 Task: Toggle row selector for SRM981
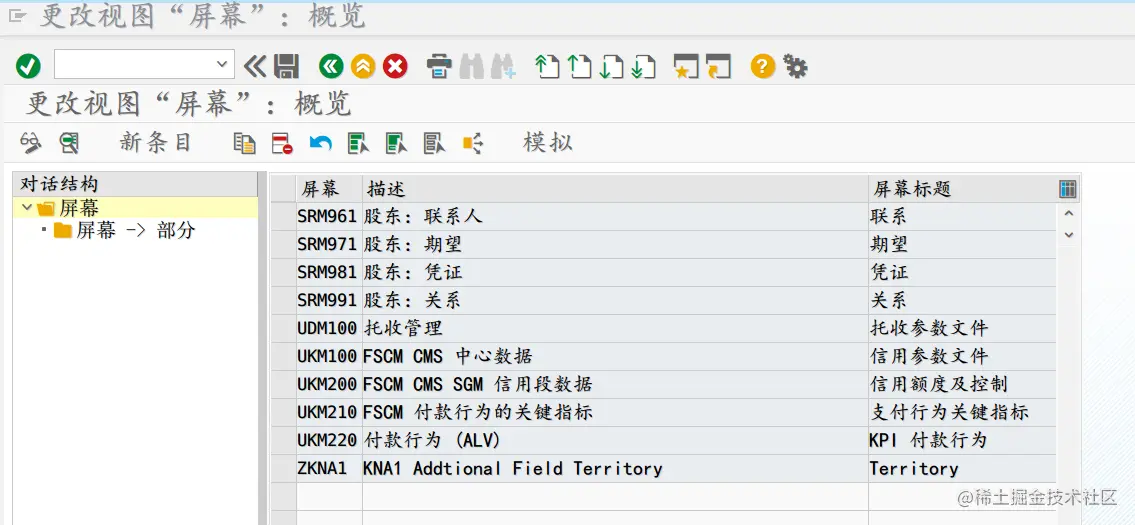[284, 272]
